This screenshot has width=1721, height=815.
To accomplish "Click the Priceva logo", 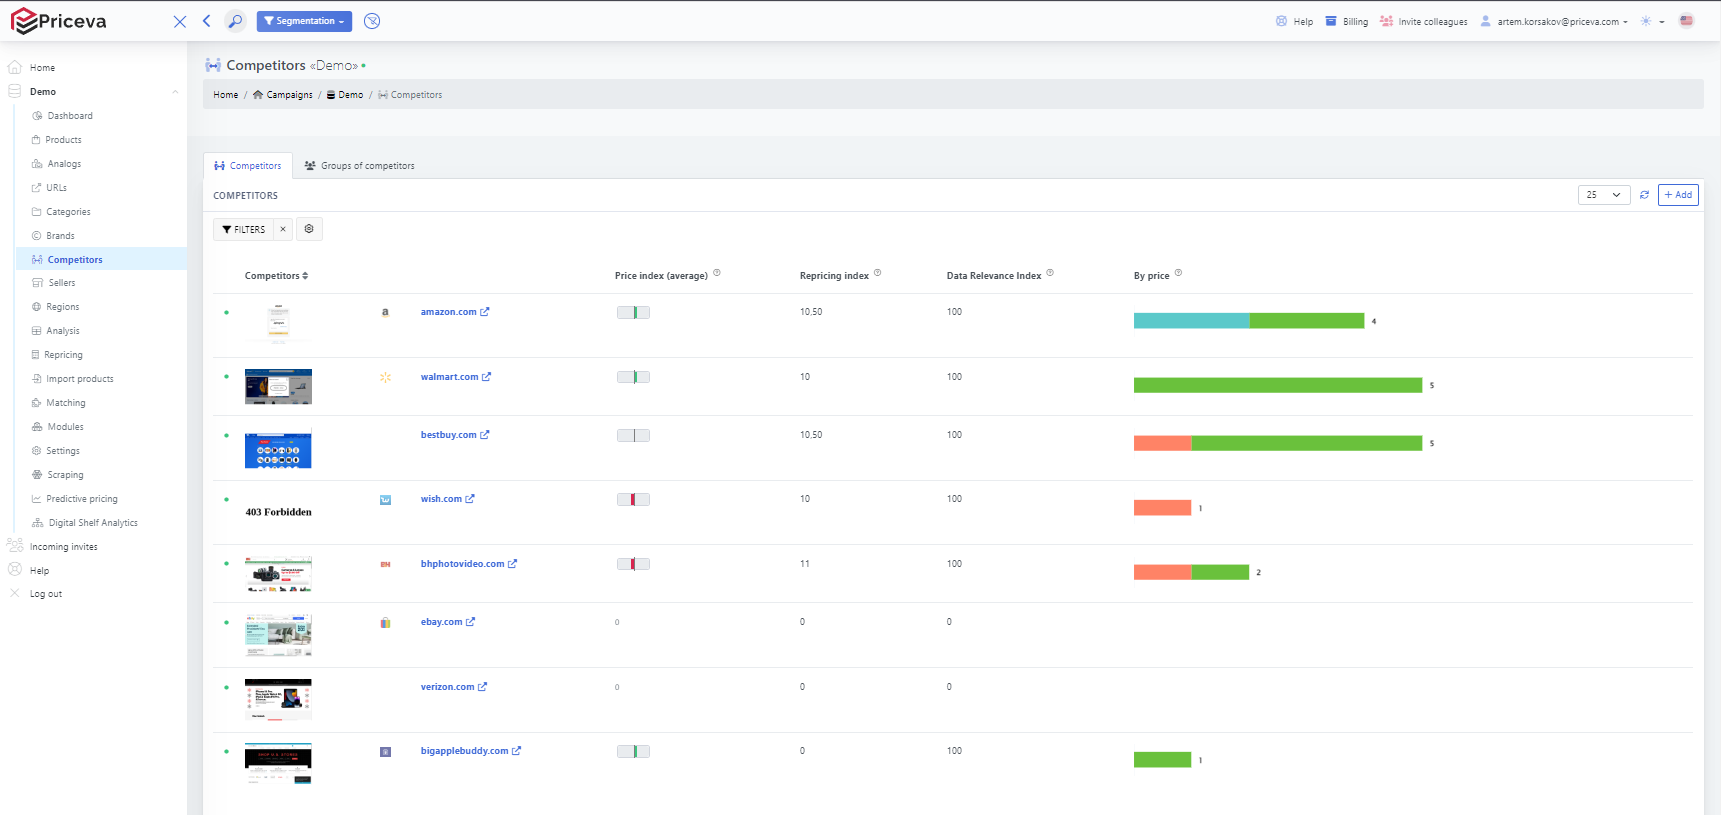I will 58,21.
